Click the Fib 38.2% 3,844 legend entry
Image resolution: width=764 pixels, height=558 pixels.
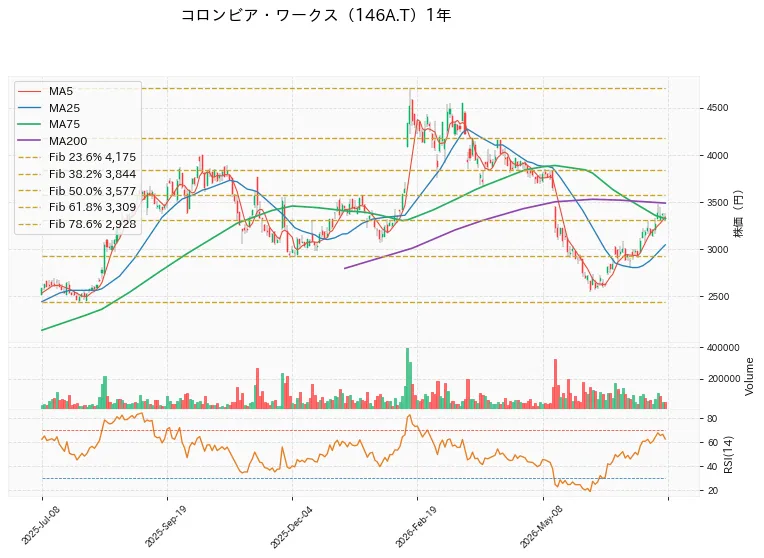76,174
